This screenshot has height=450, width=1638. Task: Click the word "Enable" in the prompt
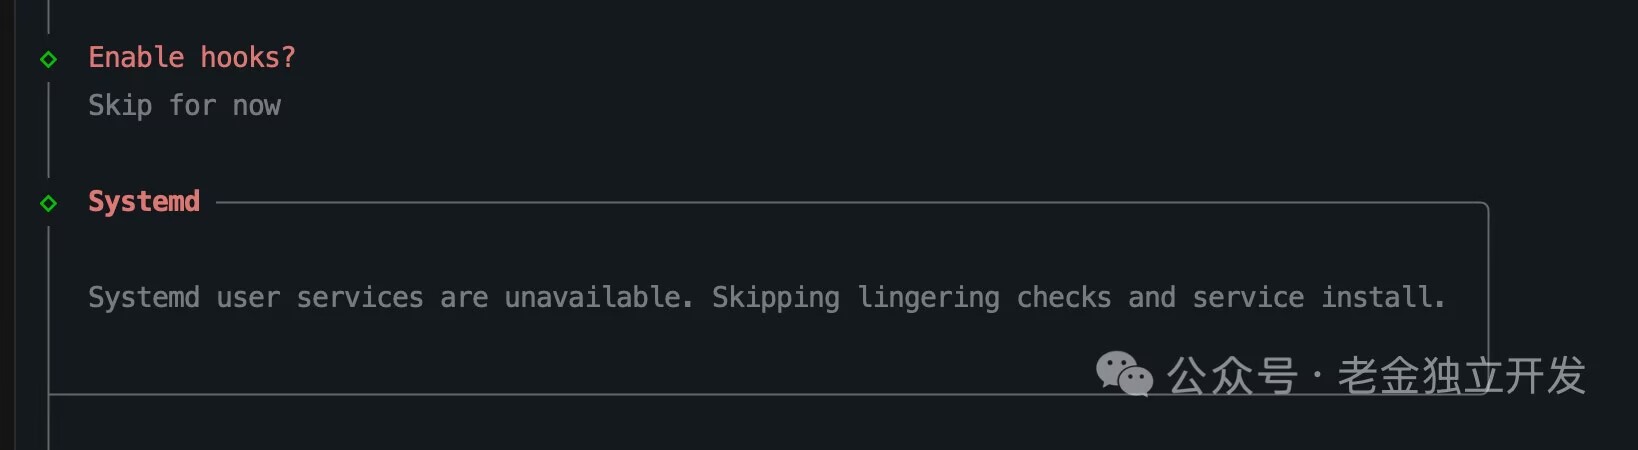point(136,58)
